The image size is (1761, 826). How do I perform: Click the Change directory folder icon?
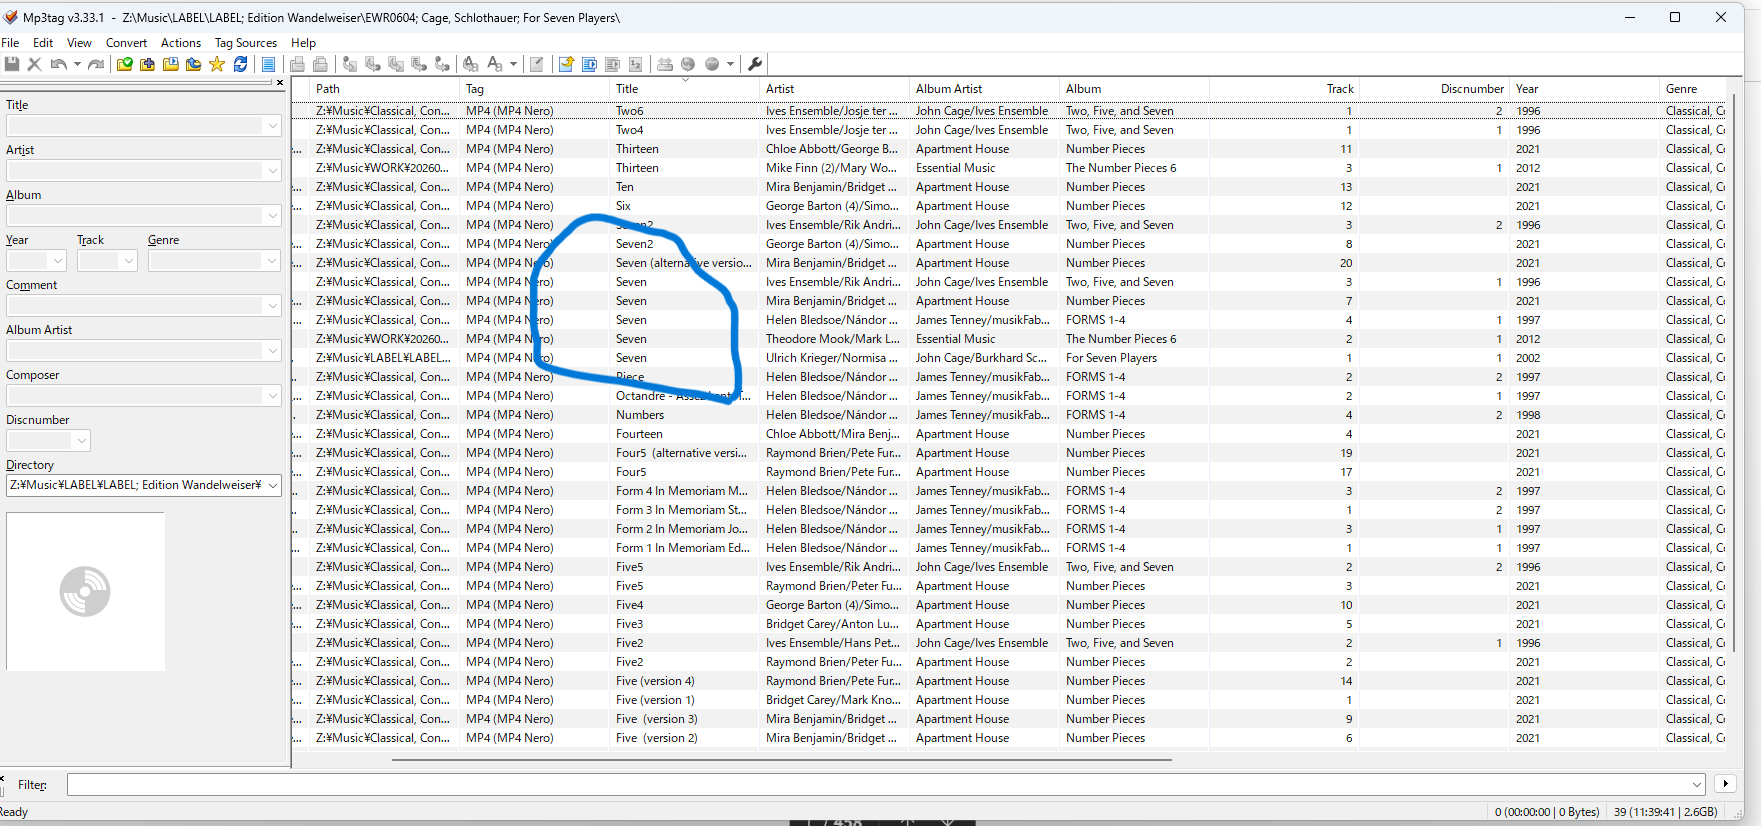pos(125,64)
